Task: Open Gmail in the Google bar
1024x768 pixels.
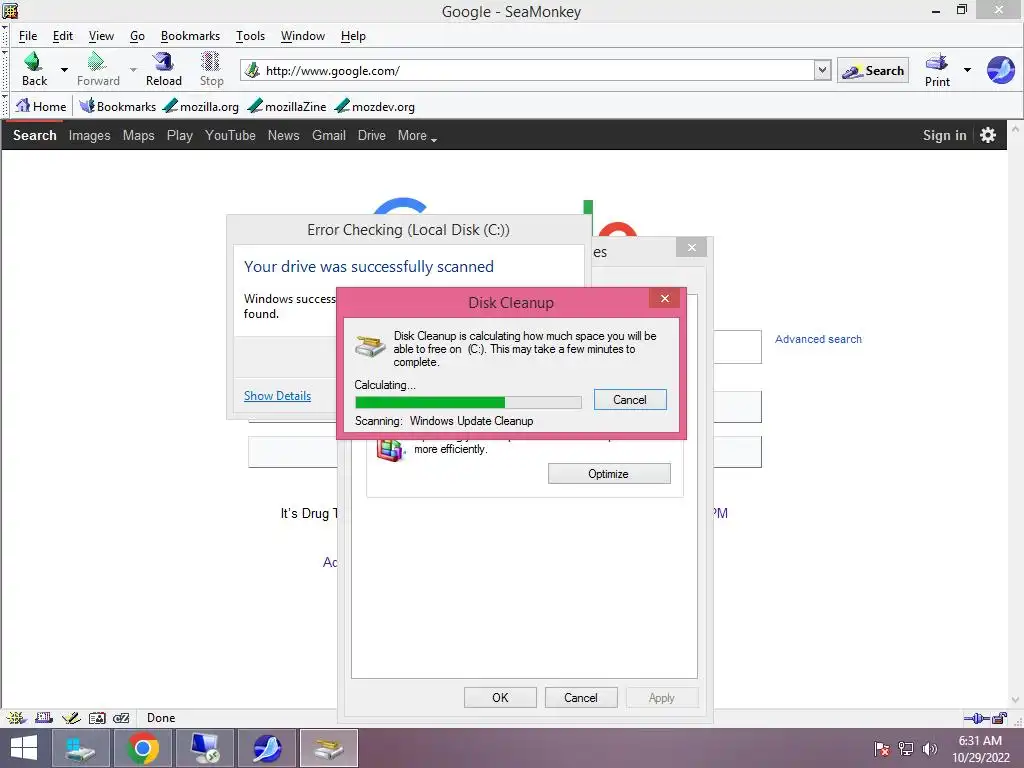Action: (328, 135)
